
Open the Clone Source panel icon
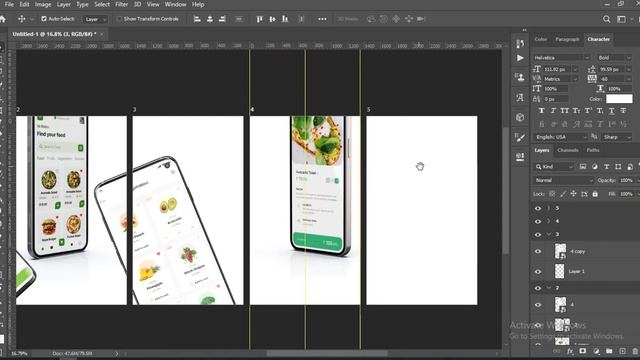(520, 77)
